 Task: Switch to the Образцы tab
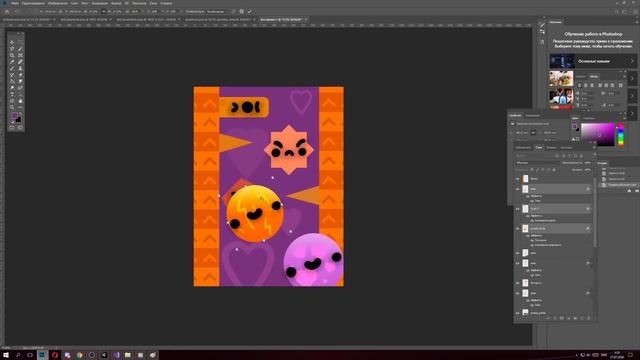588,118
